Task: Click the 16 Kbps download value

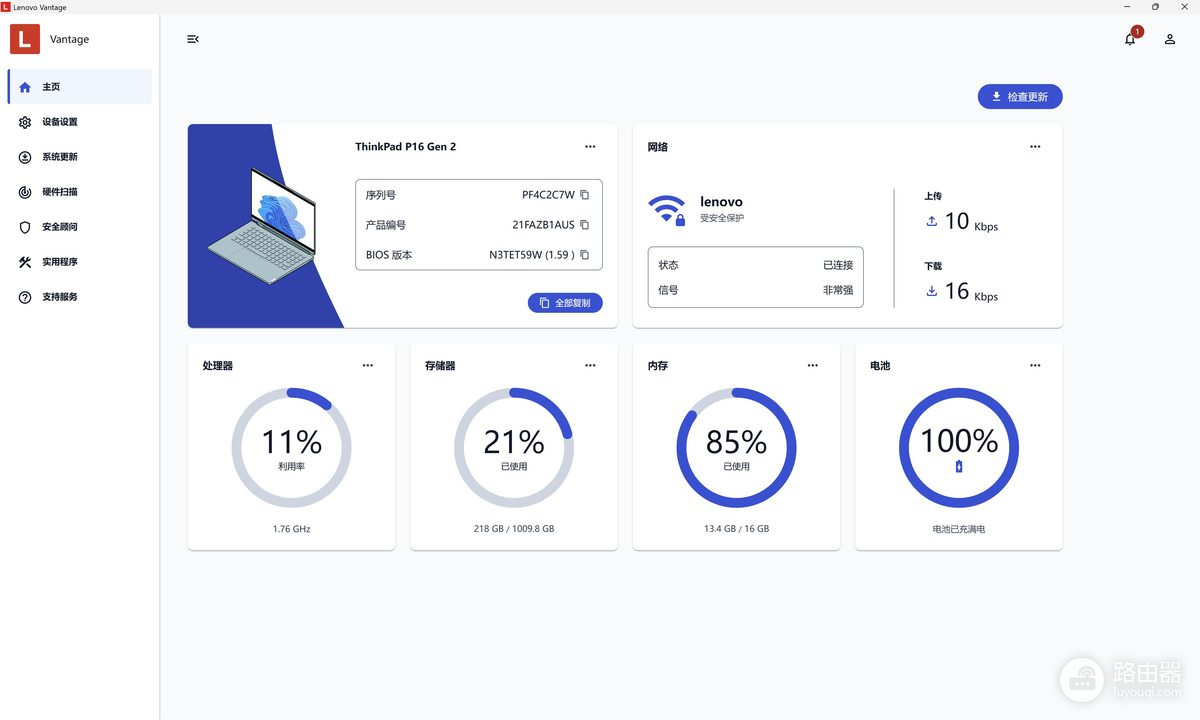Action: coord(971,292)
